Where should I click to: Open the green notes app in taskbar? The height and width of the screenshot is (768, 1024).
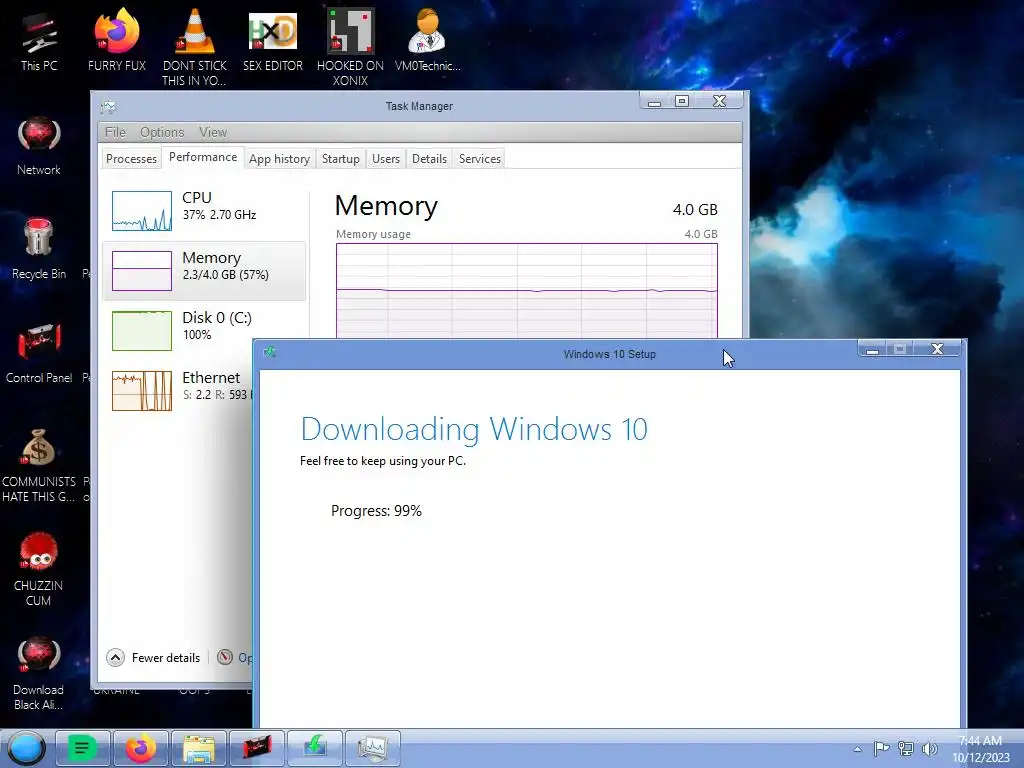point(82,748)
